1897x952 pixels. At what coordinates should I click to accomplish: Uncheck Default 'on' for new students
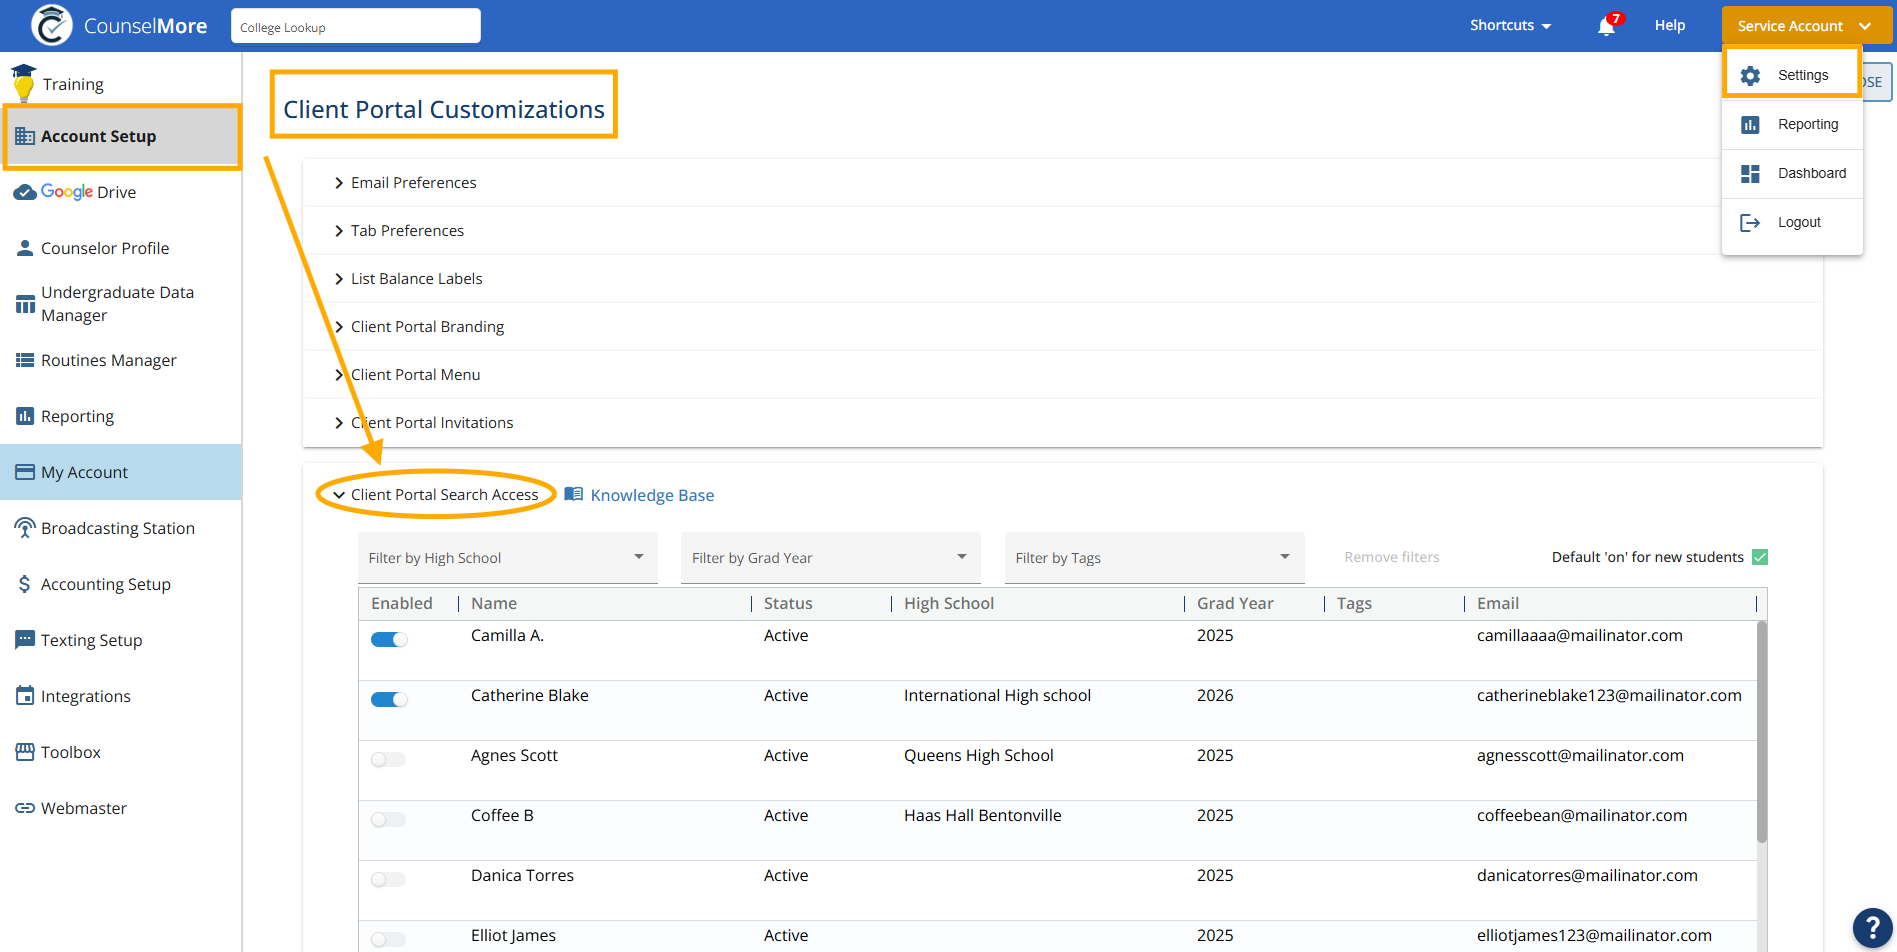(1760, 557)
